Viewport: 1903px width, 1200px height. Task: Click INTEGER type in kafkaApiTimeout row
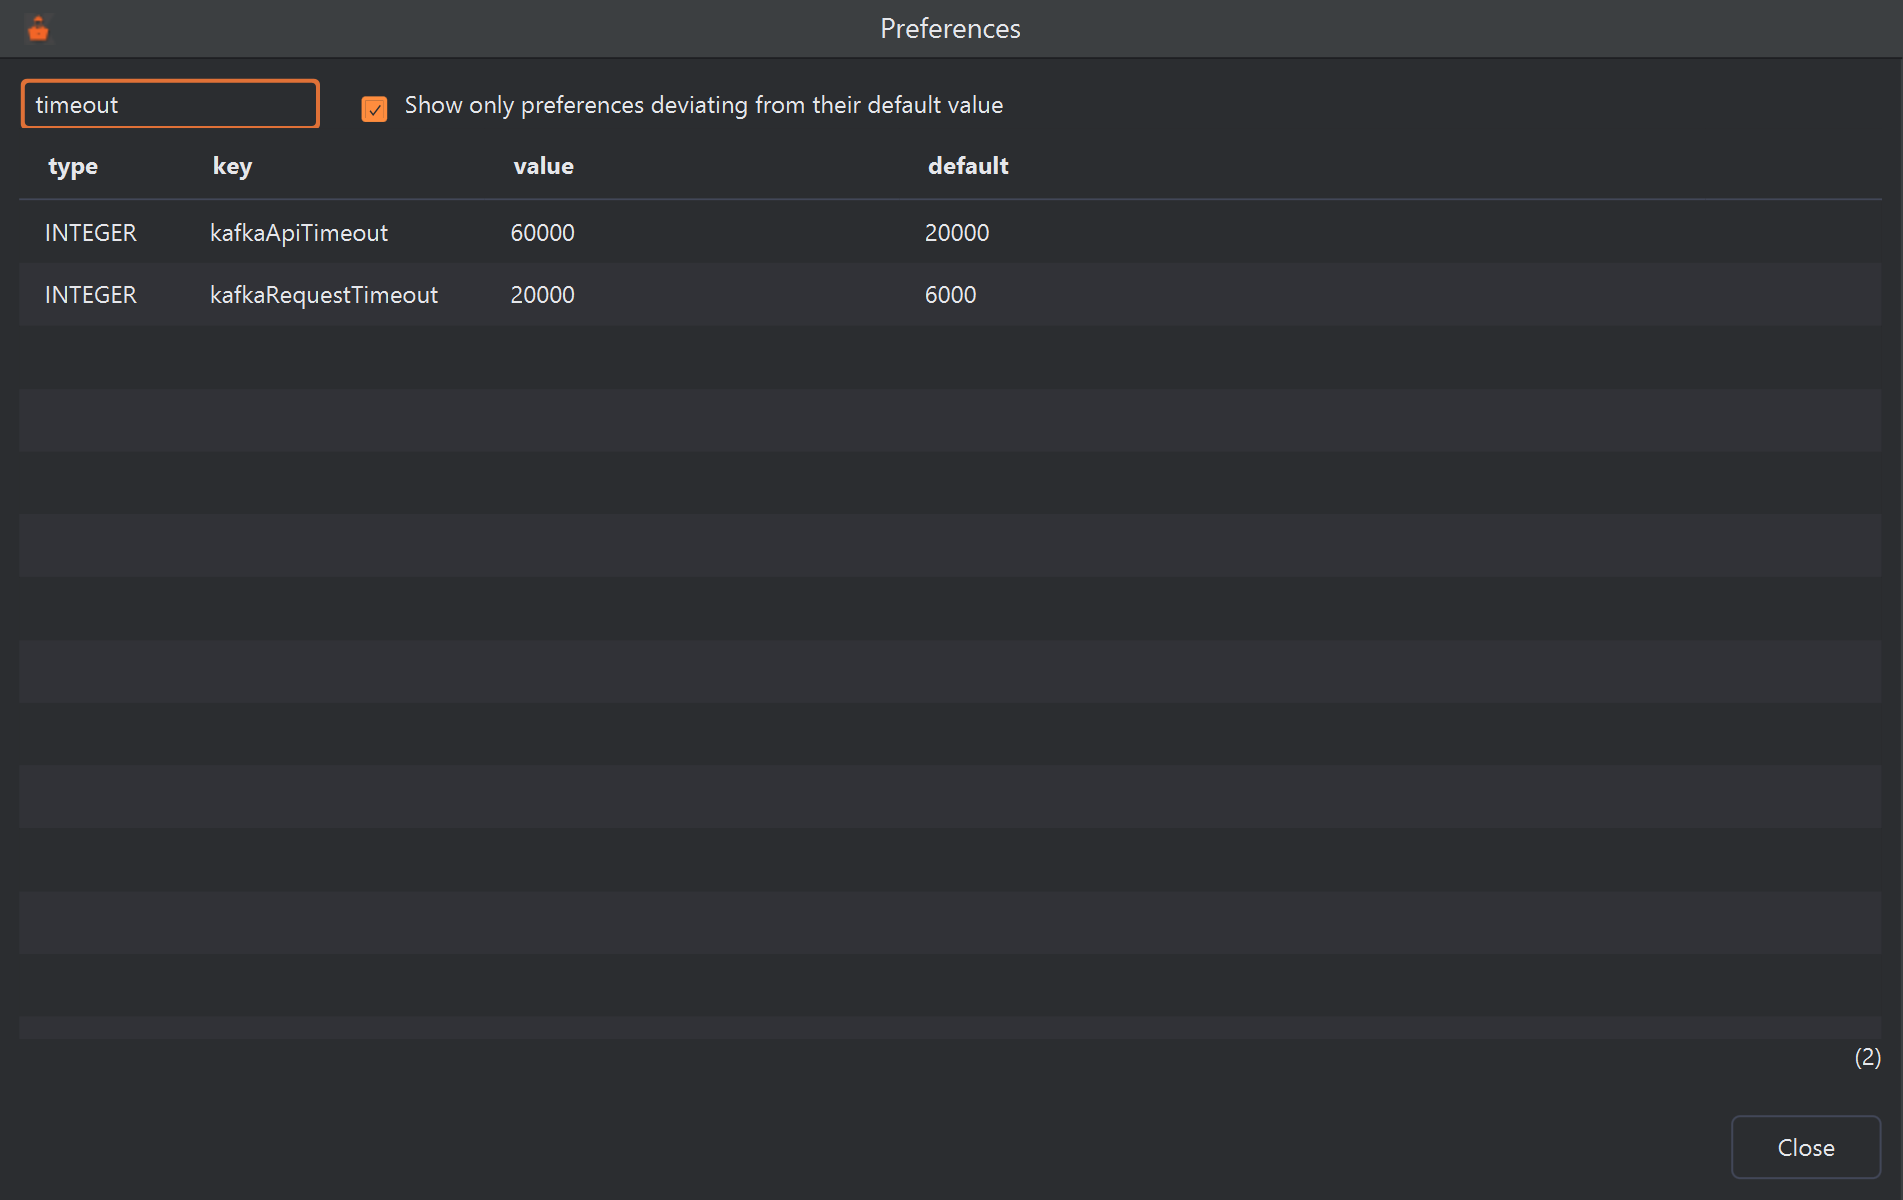click(91, 233)
